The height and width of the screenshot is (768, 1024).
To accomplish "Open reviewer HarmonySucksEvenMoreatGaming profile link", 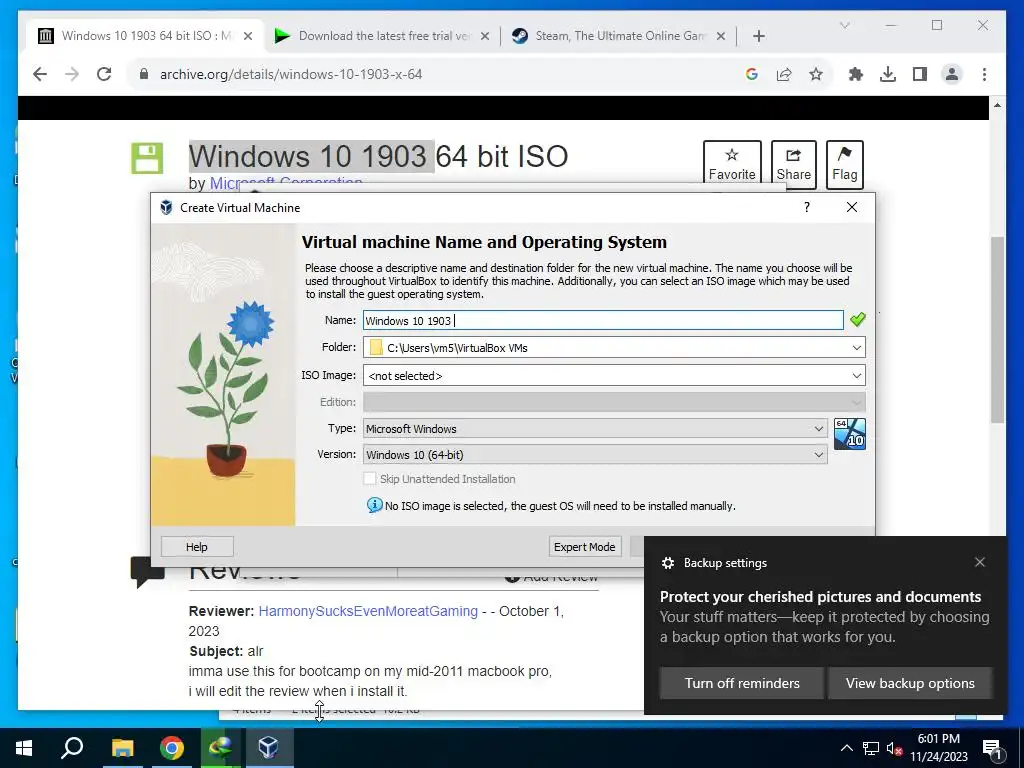I will click(x=368, y=611).
